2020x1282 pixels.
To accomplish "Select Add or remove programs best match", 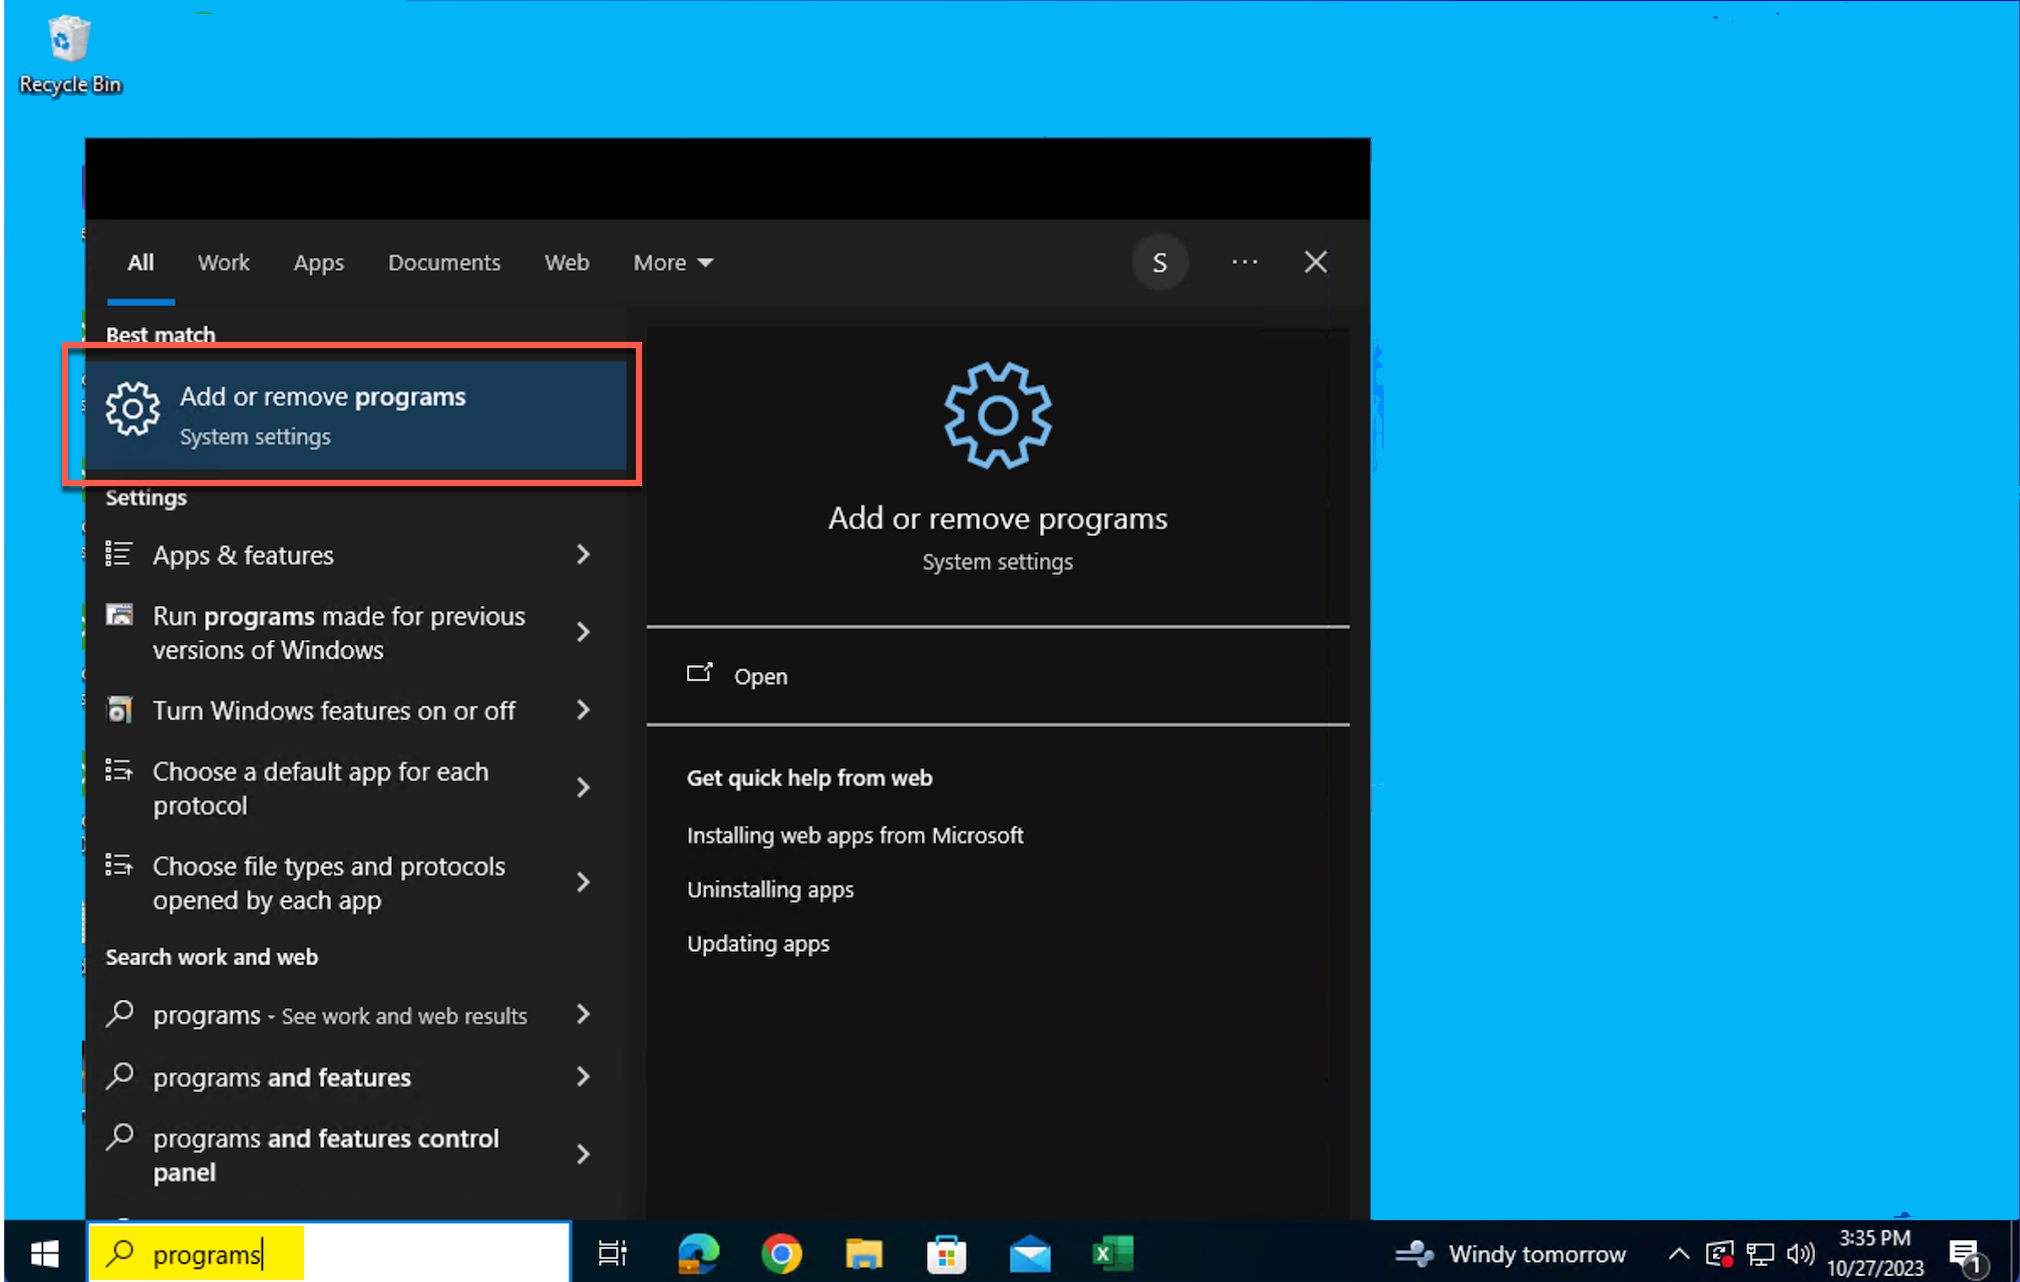I will [356, 415].
